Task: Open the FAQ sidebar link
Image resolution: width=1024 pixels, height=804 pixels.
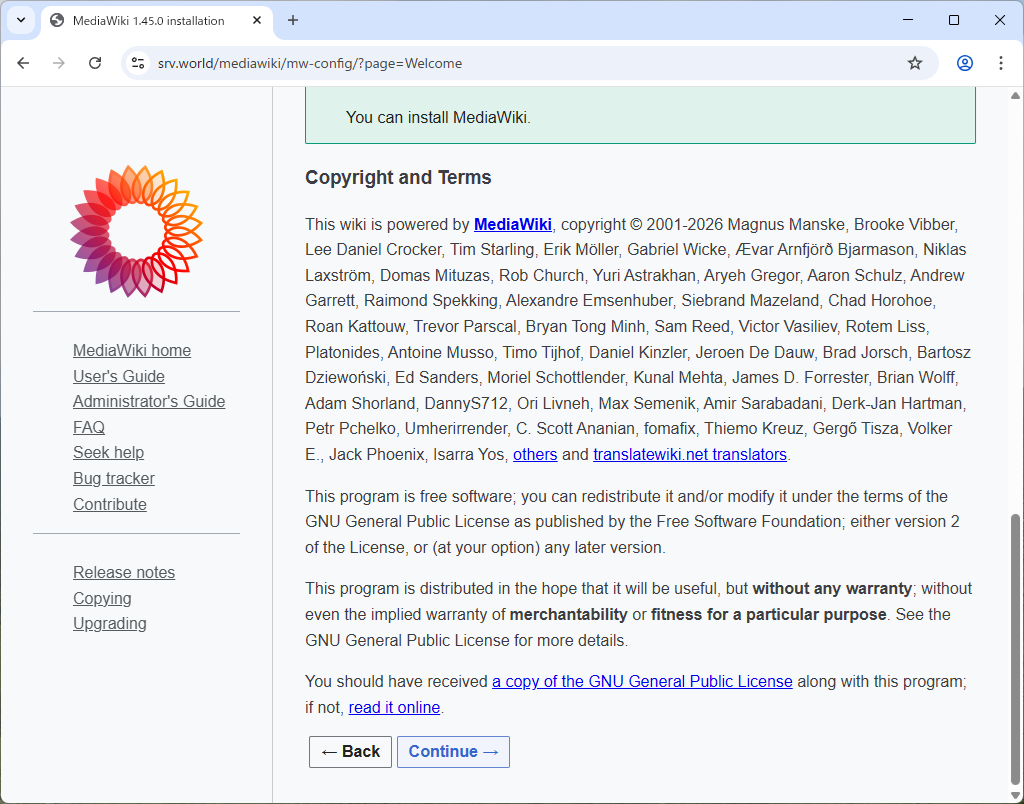Action: (x=89, y=427)
